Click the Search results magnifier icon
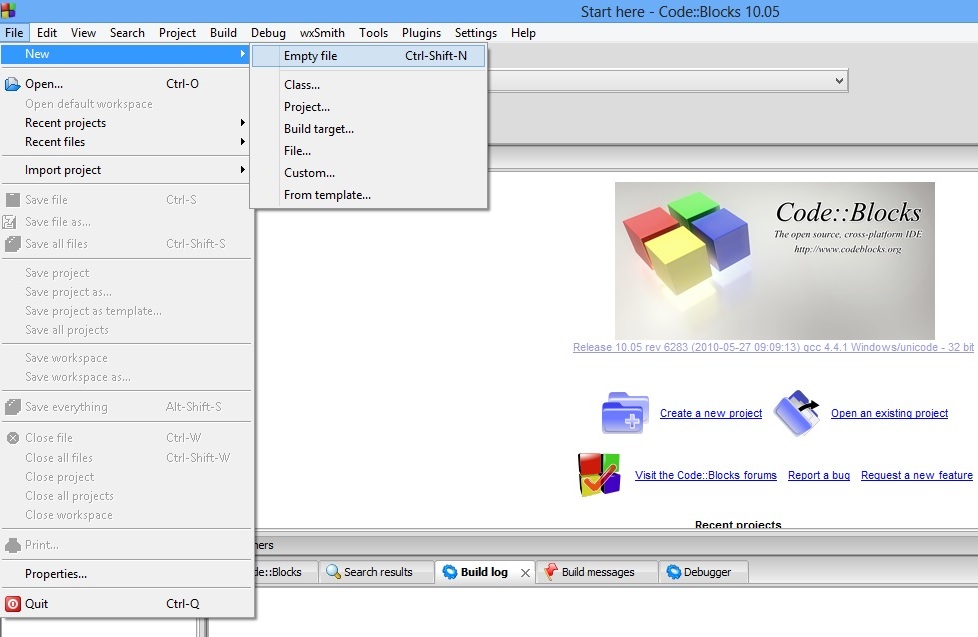 pos(333,571)
